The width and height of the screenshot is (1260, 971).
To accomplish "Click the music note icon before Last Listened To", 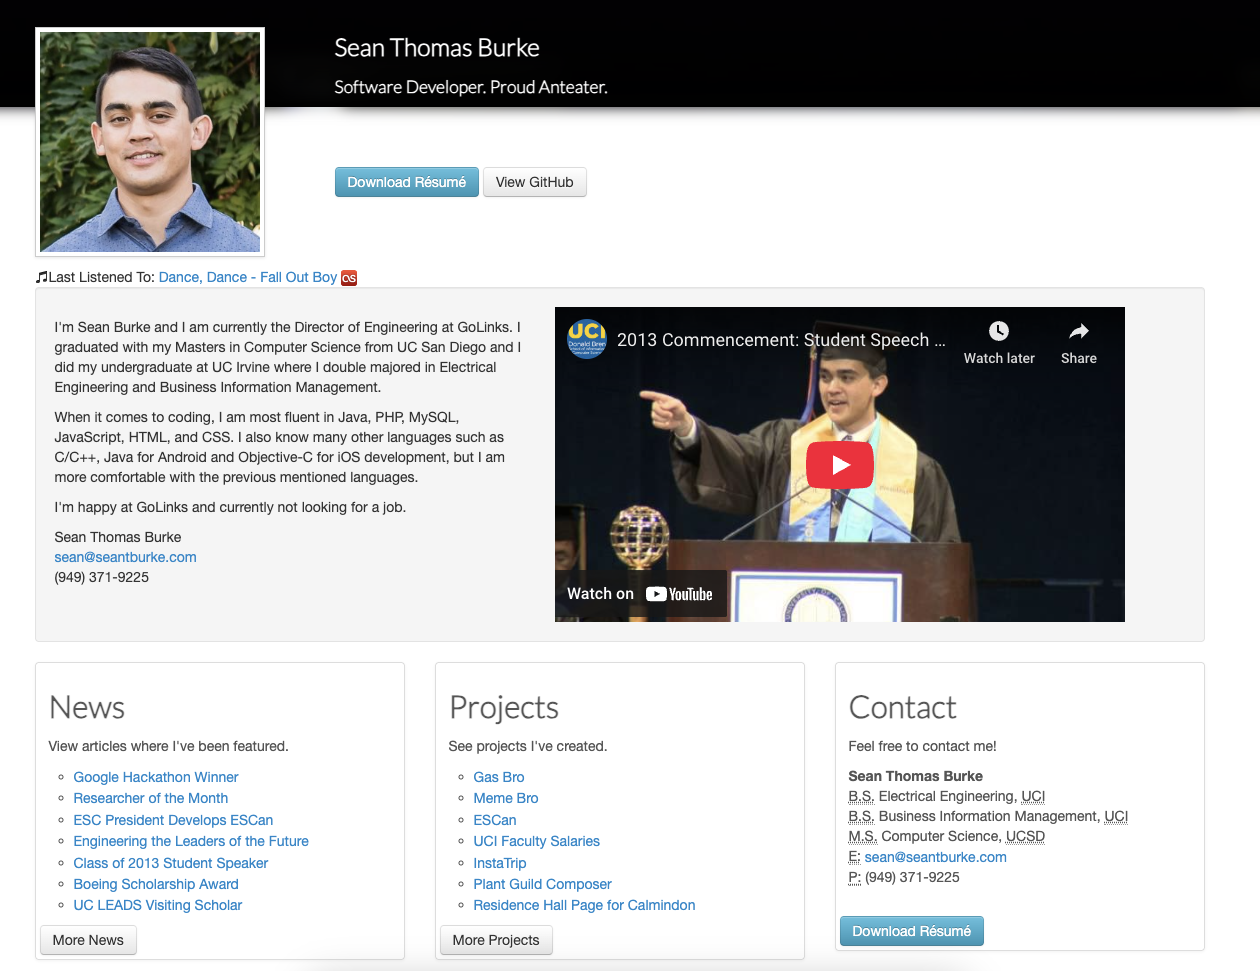I will [42, 276].
